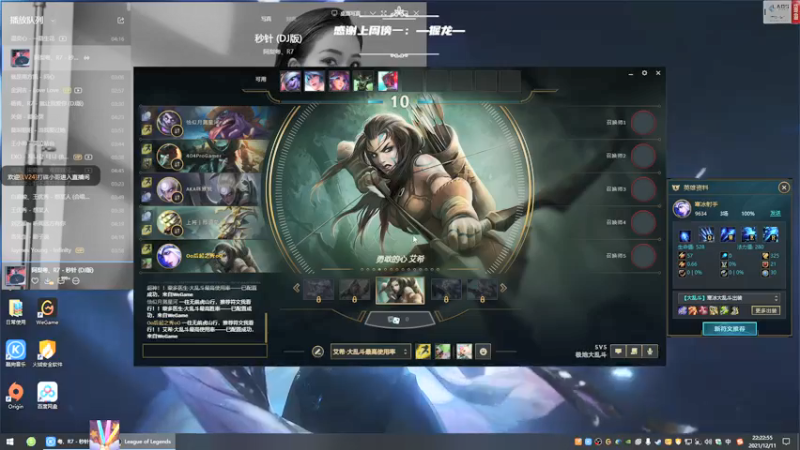
Task: Click the 发送 link in hero panel
Action: [775, 213]
